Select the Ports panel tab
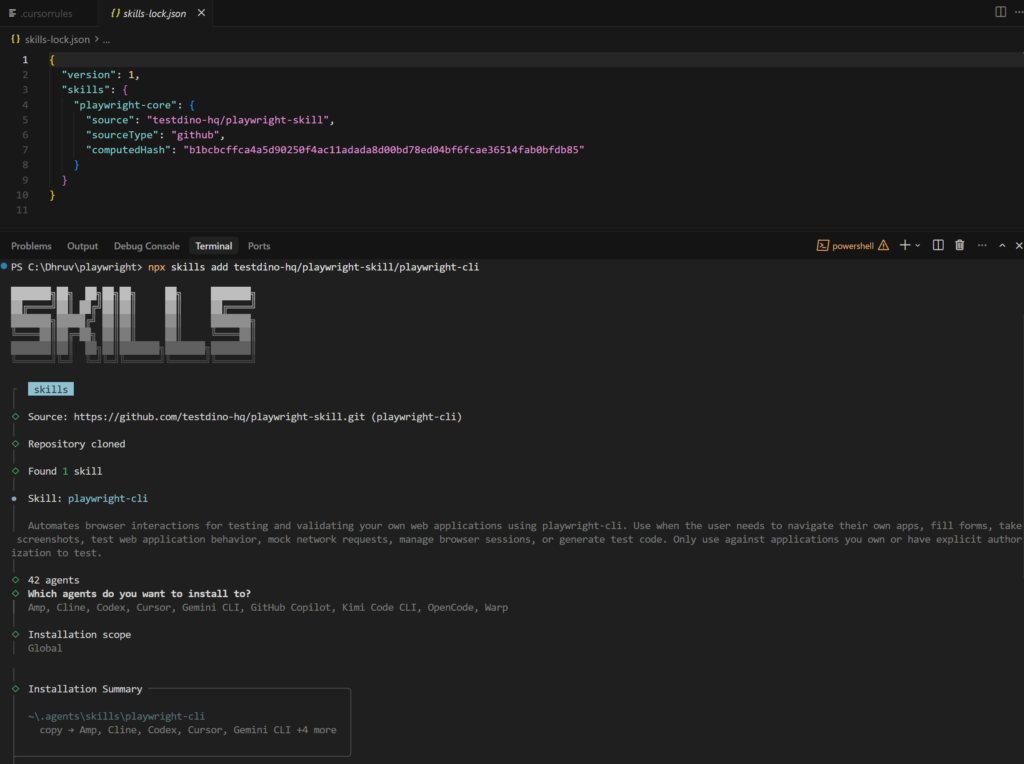 259,246
